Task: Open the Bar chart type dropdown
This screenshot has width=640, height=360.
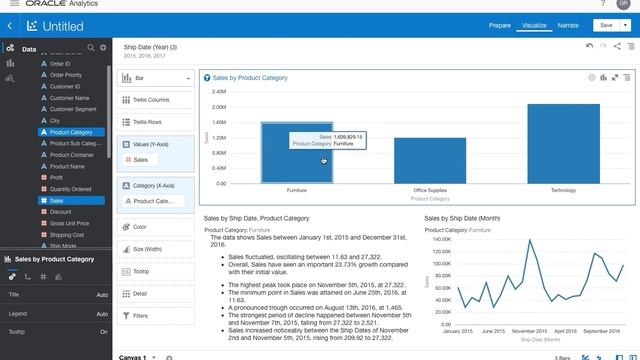Action: click(x=156, y=78)
